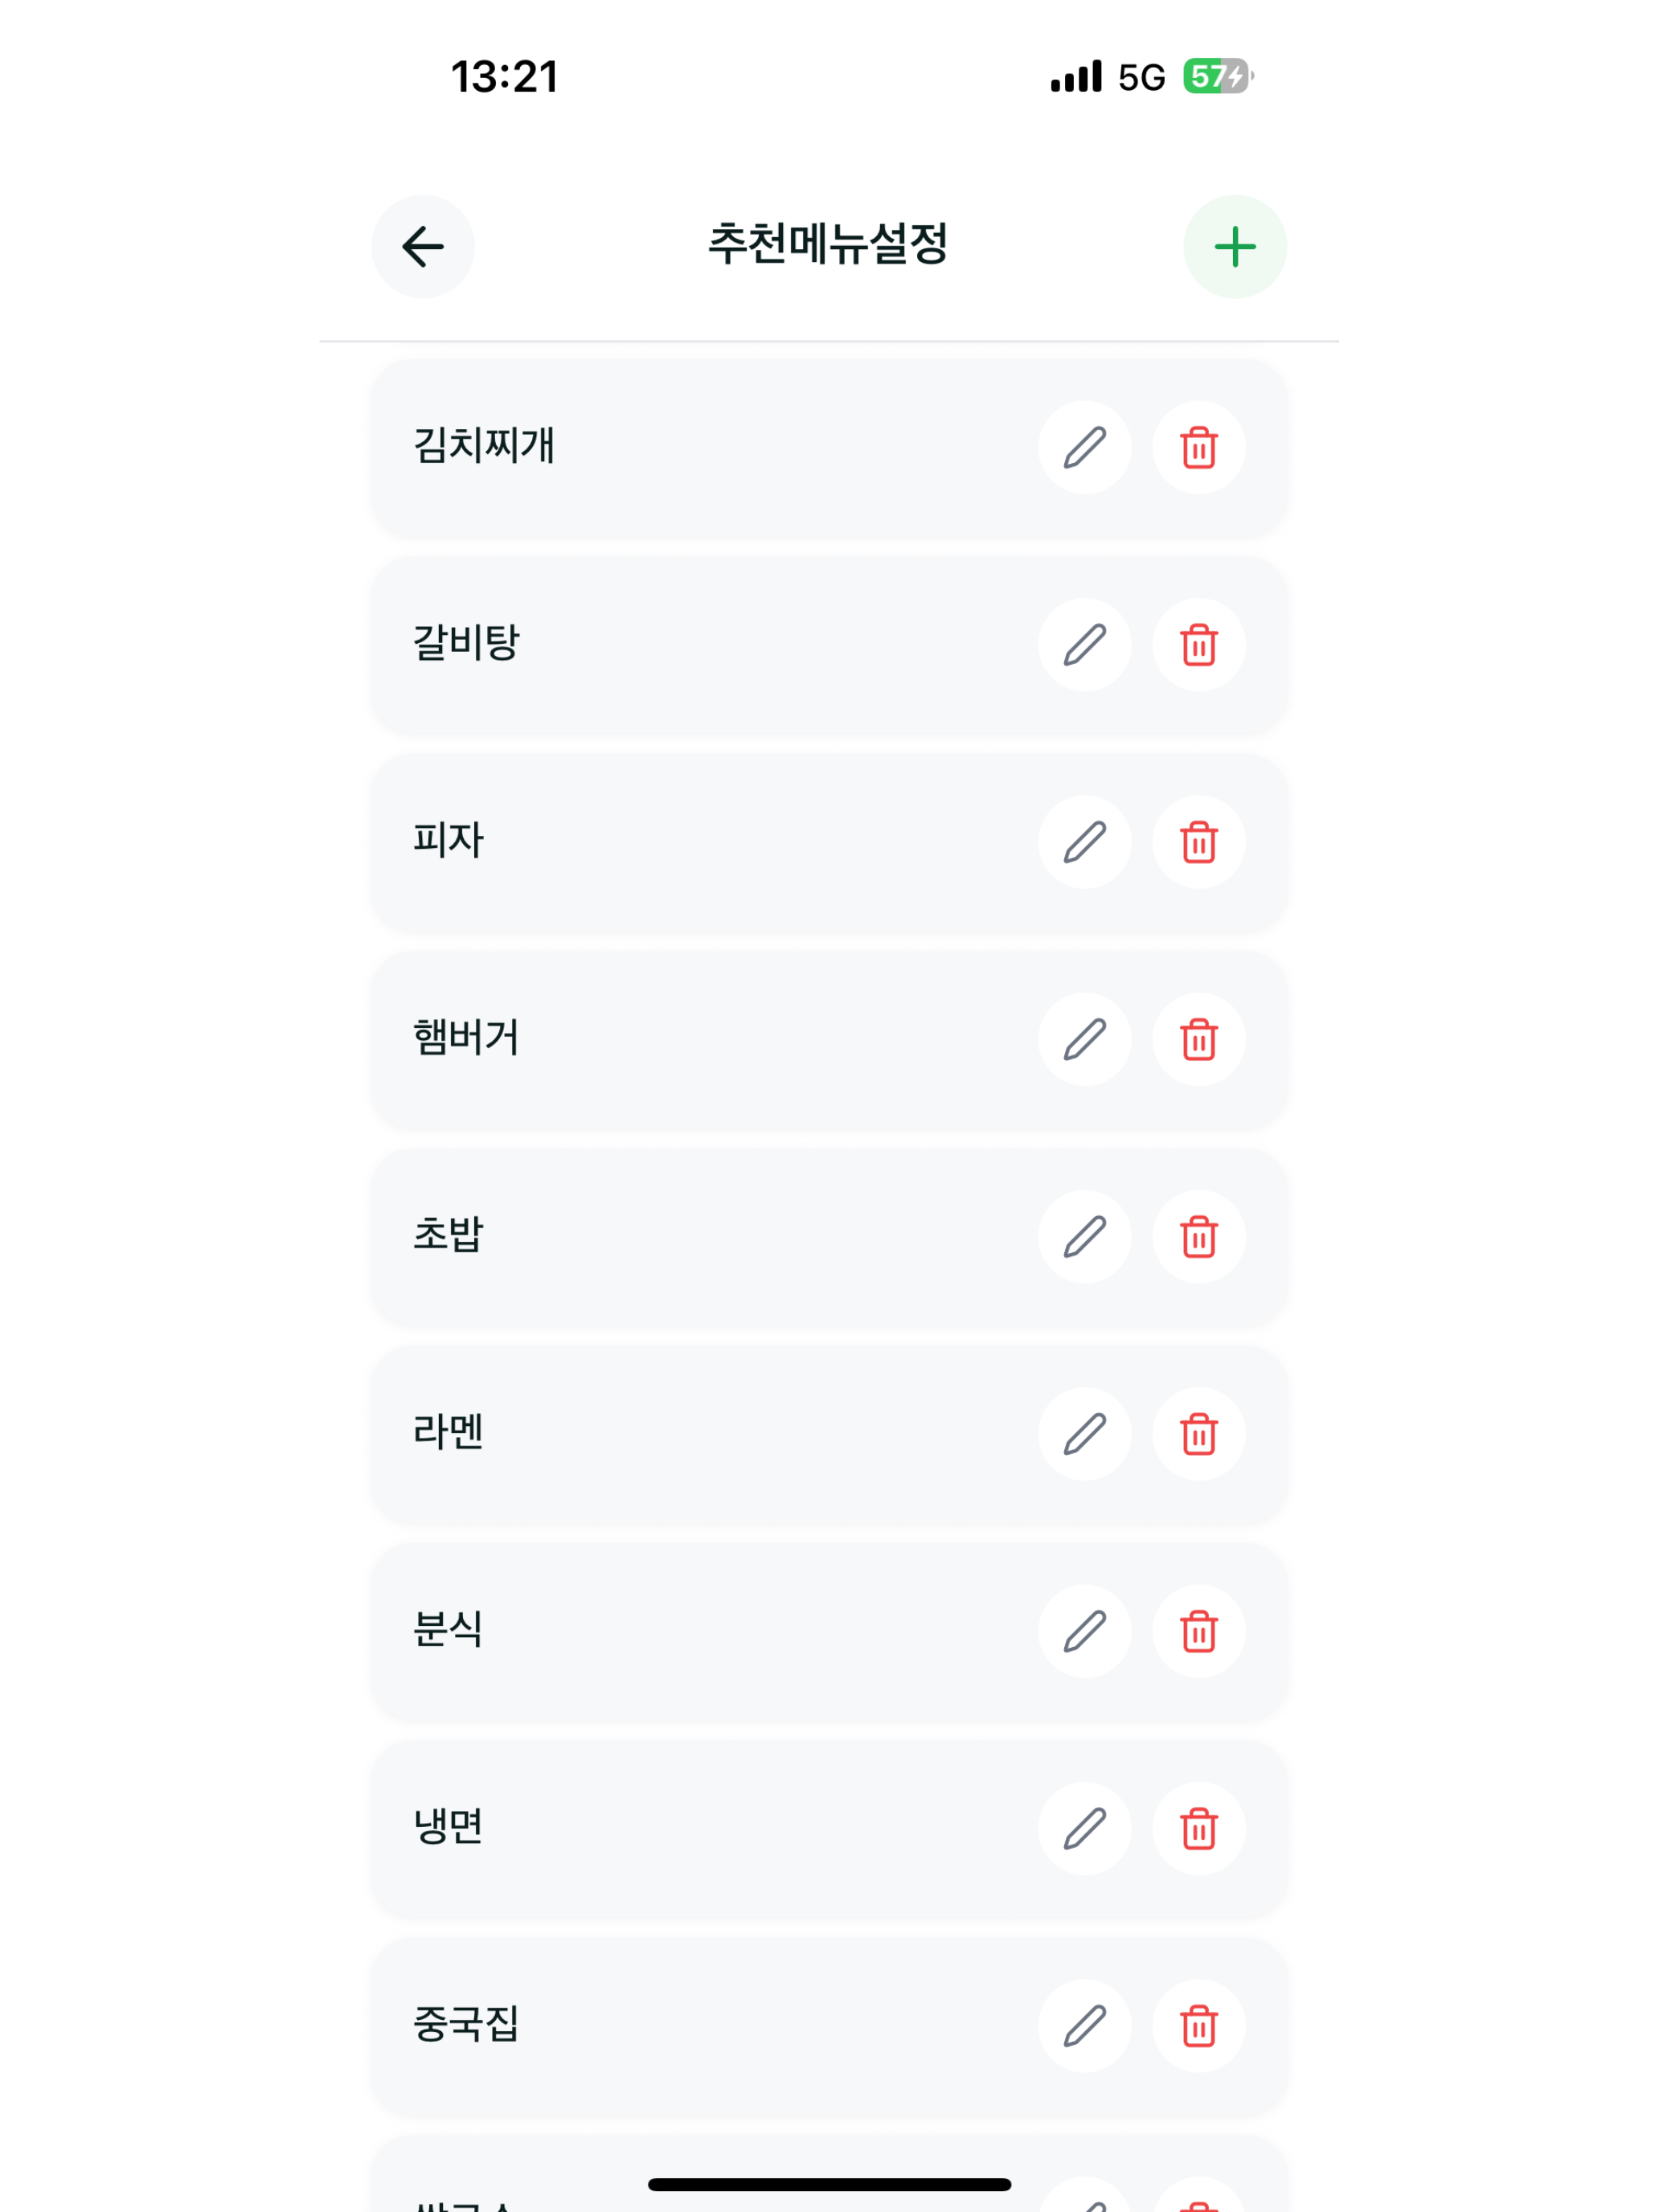Edit the 라멘 entry
The image size is (1659, 2212).
1085,1434
